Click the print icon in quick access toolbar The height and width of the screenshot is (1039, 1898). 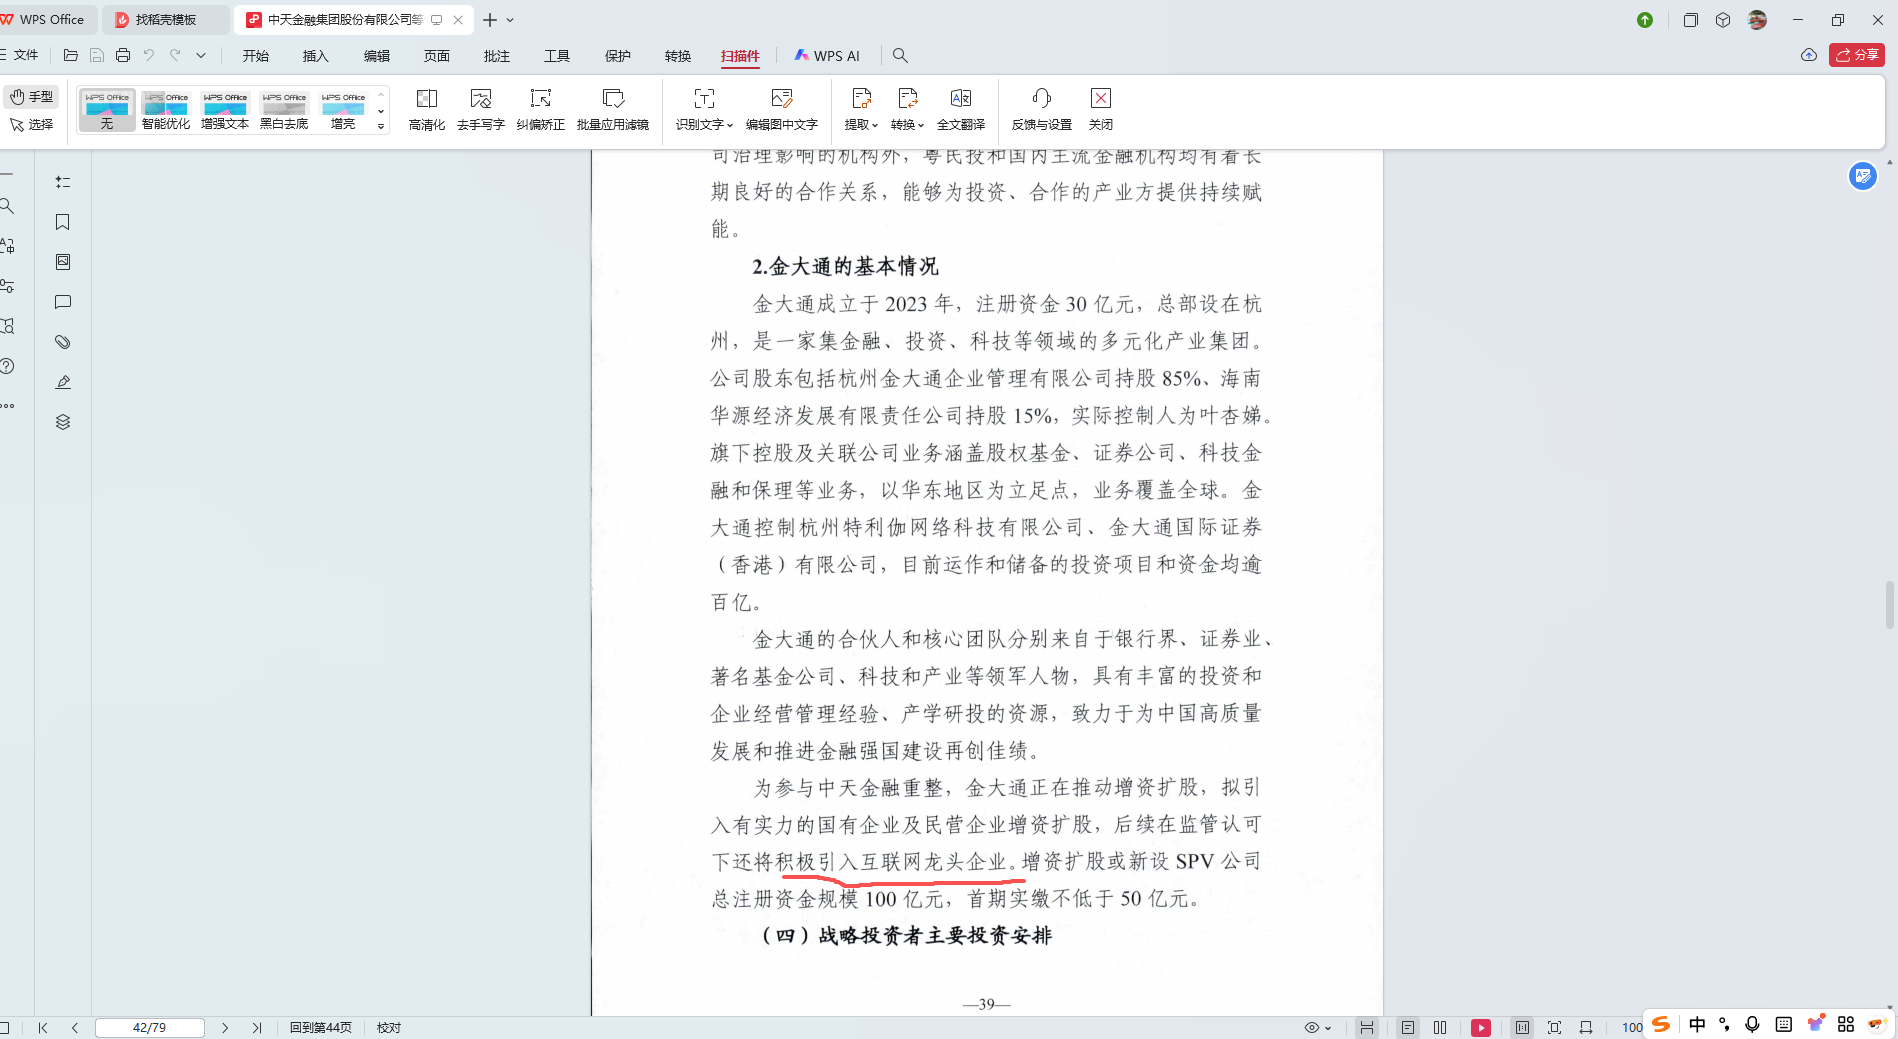click(x=123, y=56)
